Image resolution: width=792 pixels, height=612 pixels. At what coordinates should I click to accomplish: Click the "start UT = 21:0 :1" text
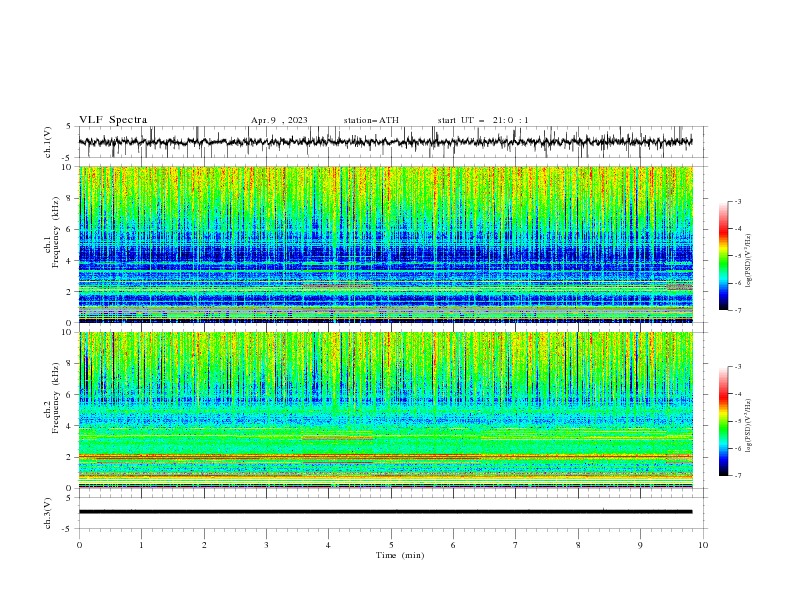point(483,120)
